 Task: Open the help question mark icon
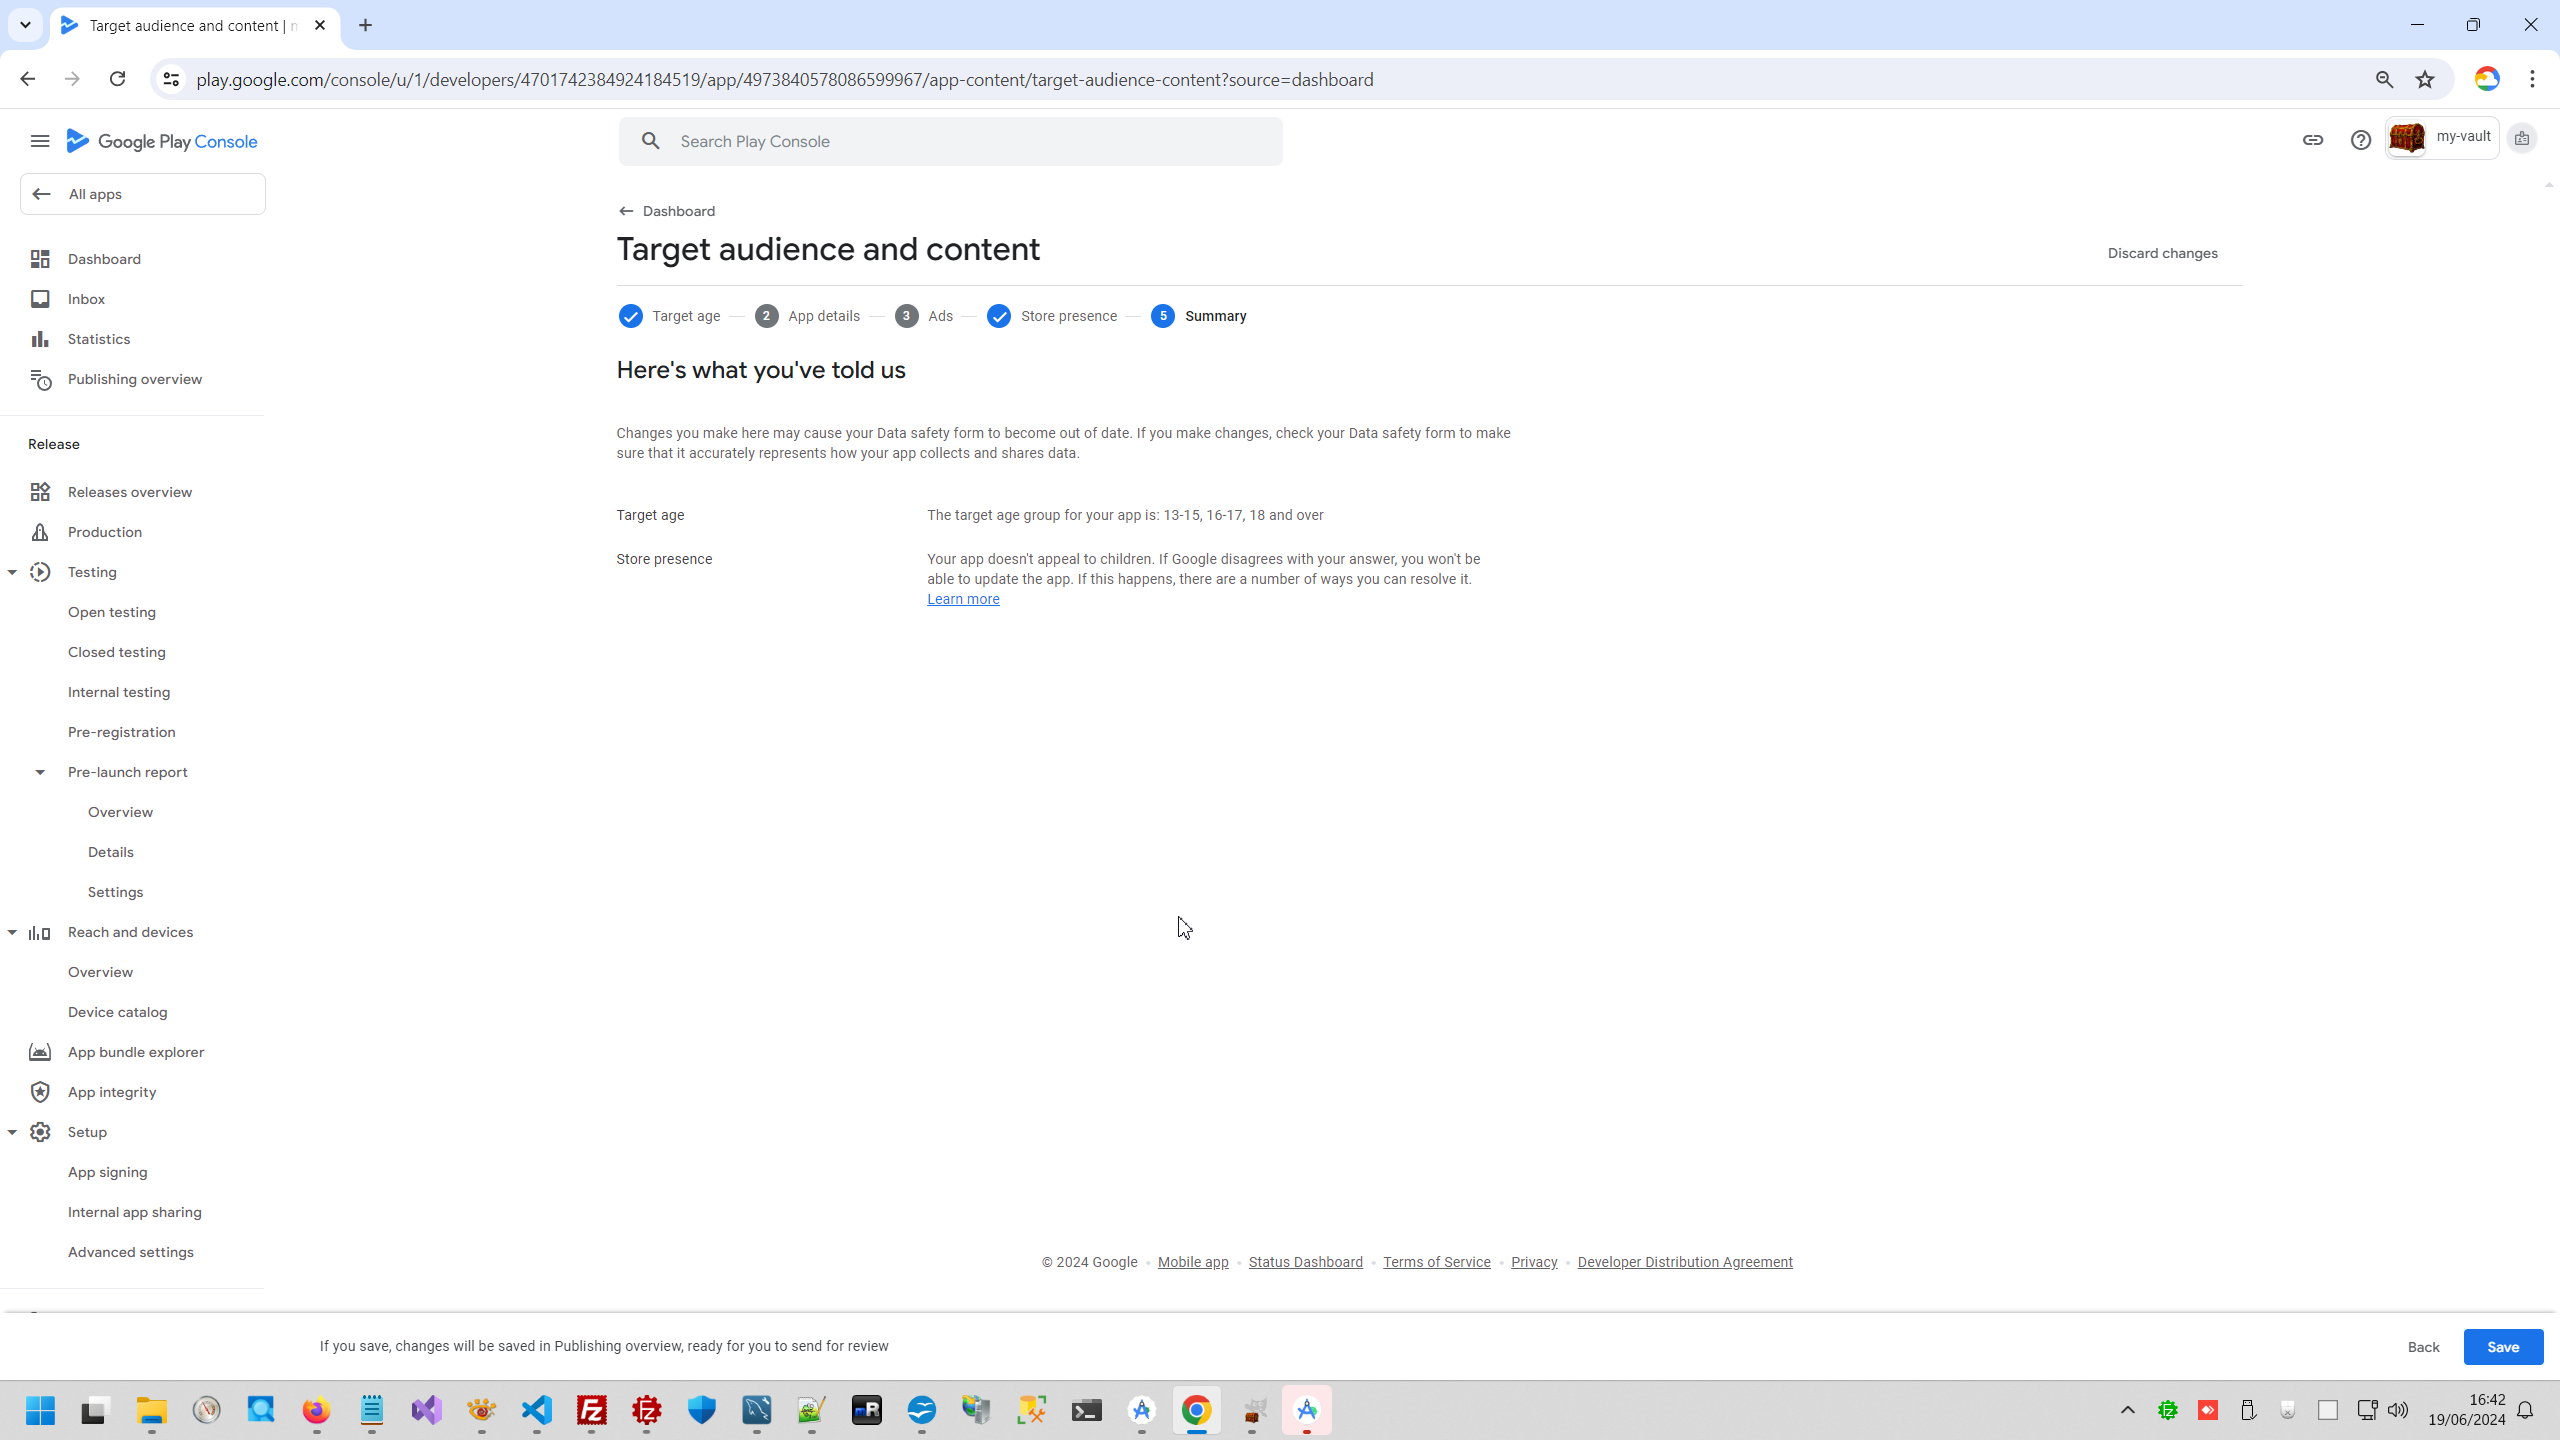pyautogui.click(x=2360, y=140)
